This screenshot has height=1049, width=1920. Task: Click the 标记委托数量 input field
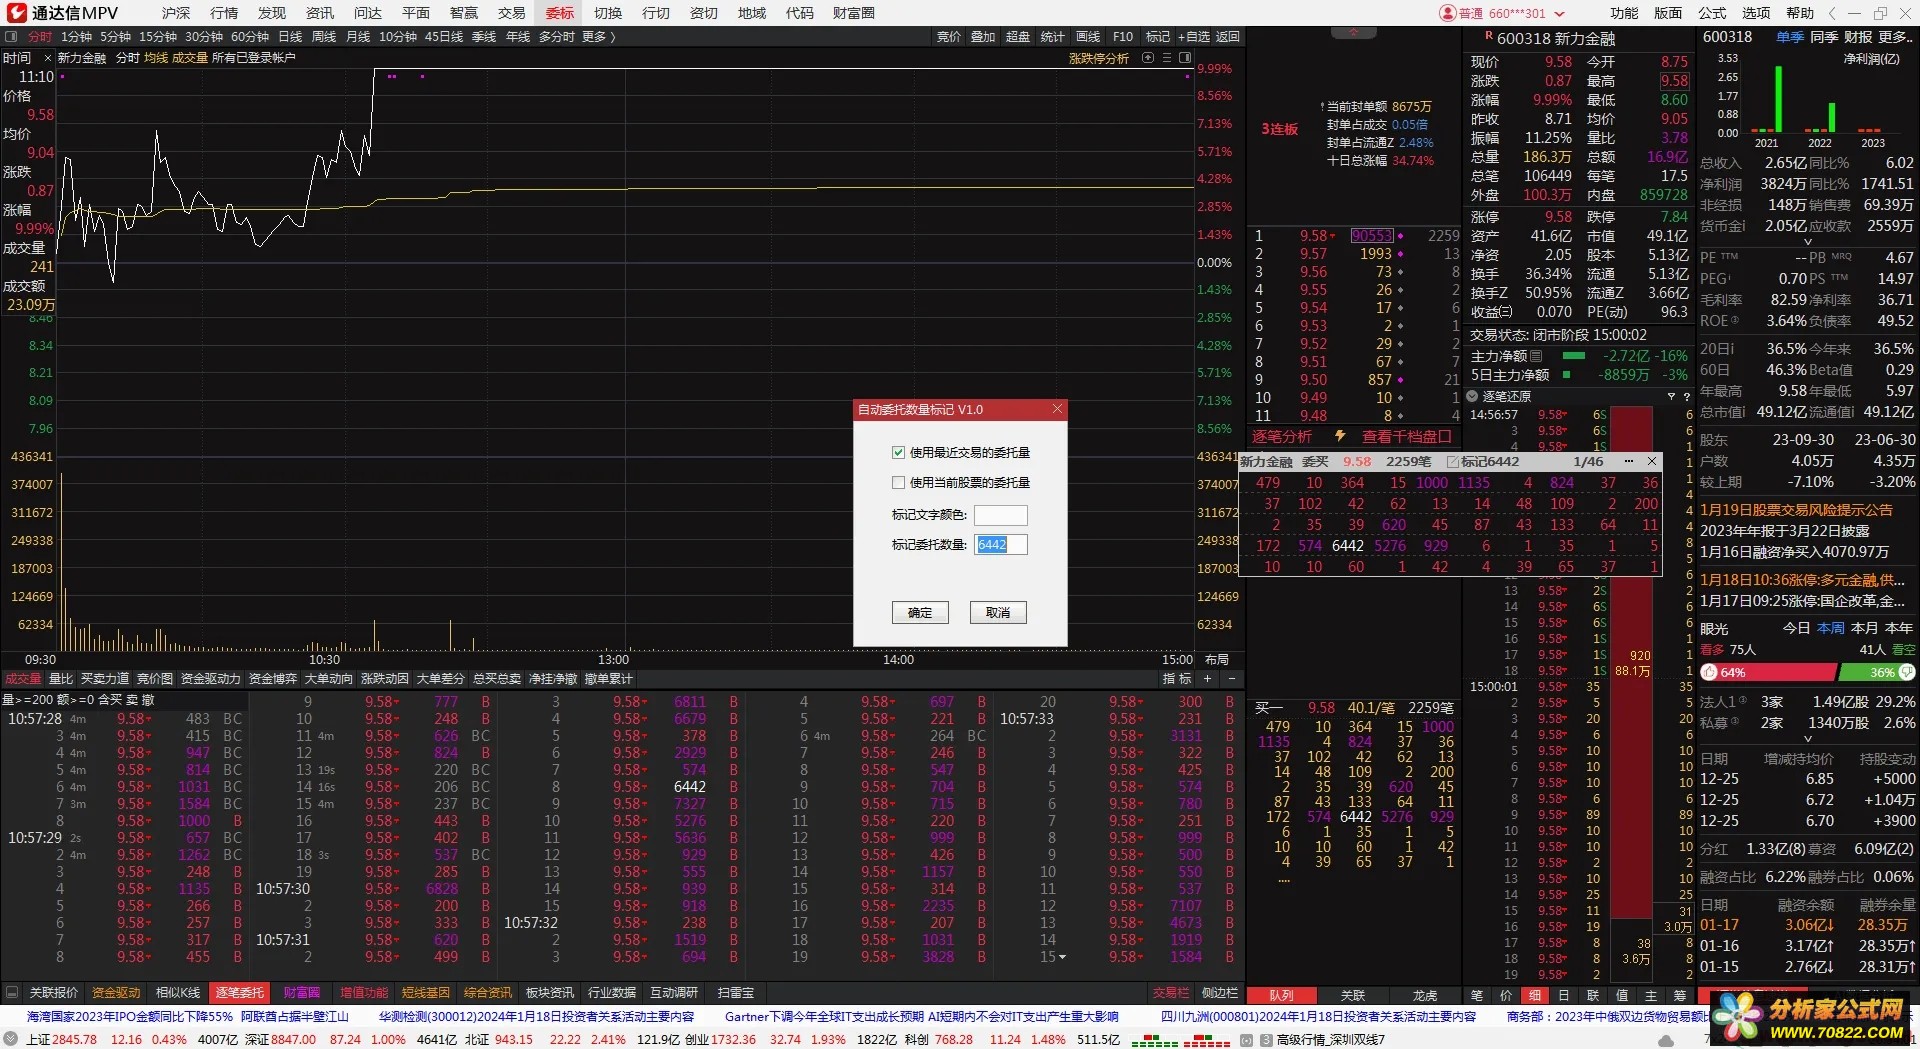pyautogui.click(x=1001, y=545)
